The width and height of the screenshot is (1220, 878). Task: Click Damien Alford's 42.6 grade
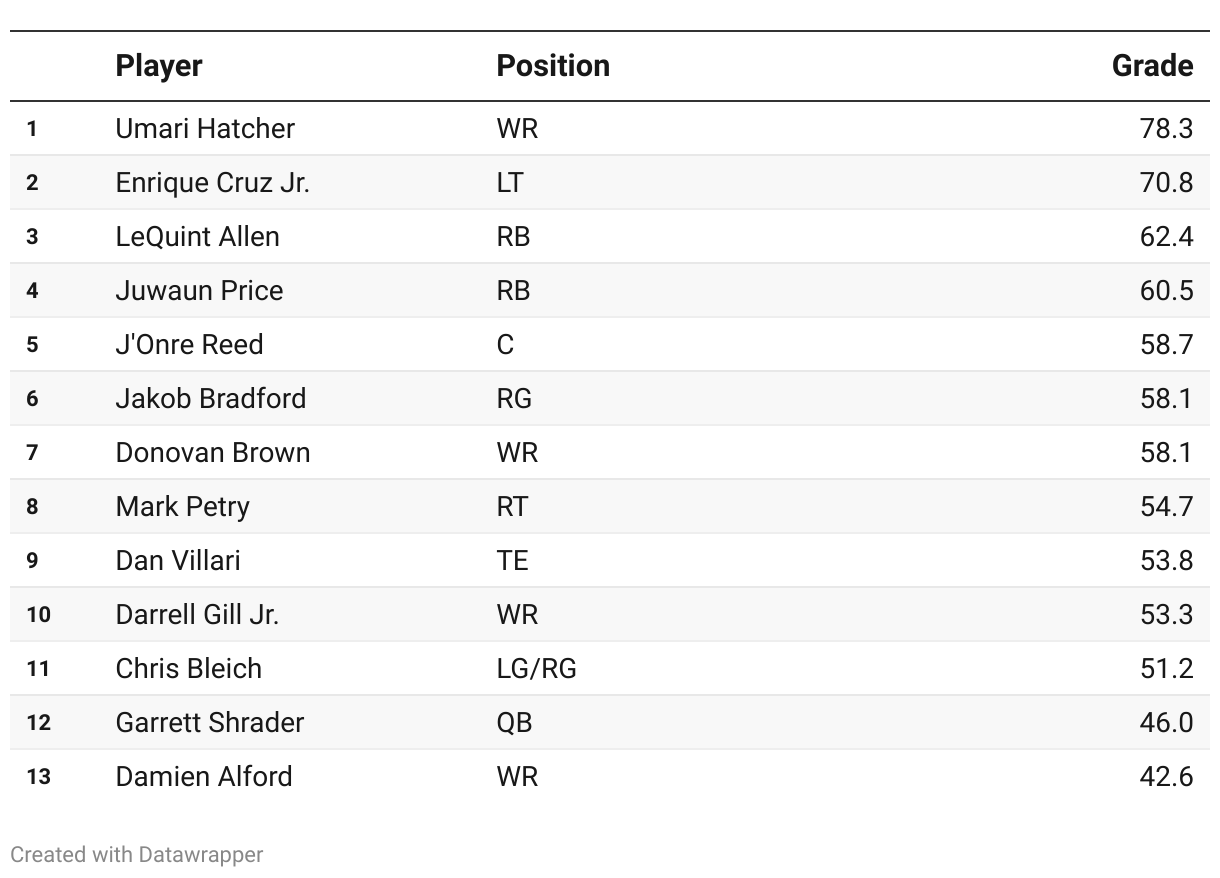[x=1166, y=777]
